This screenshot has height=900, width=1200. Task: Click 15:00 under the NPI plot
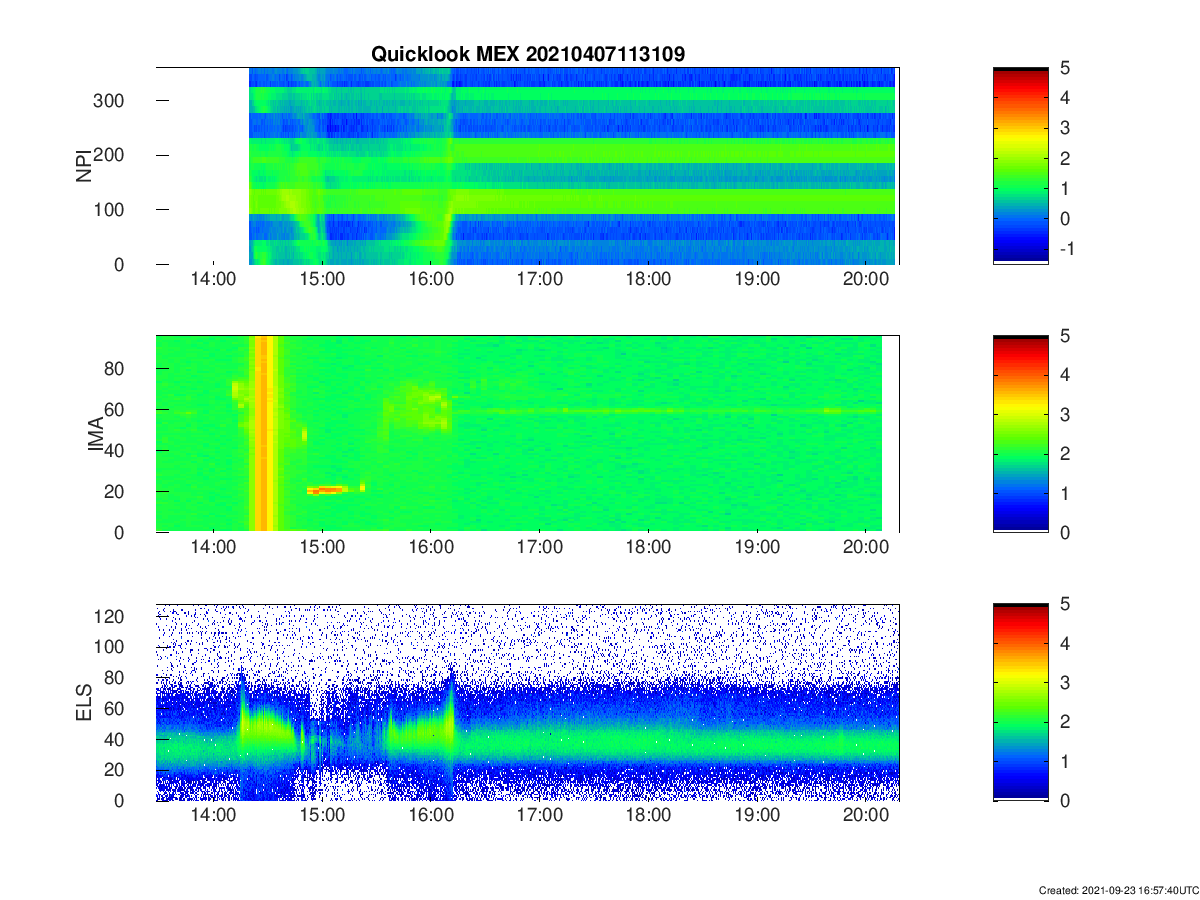point(322,280)
